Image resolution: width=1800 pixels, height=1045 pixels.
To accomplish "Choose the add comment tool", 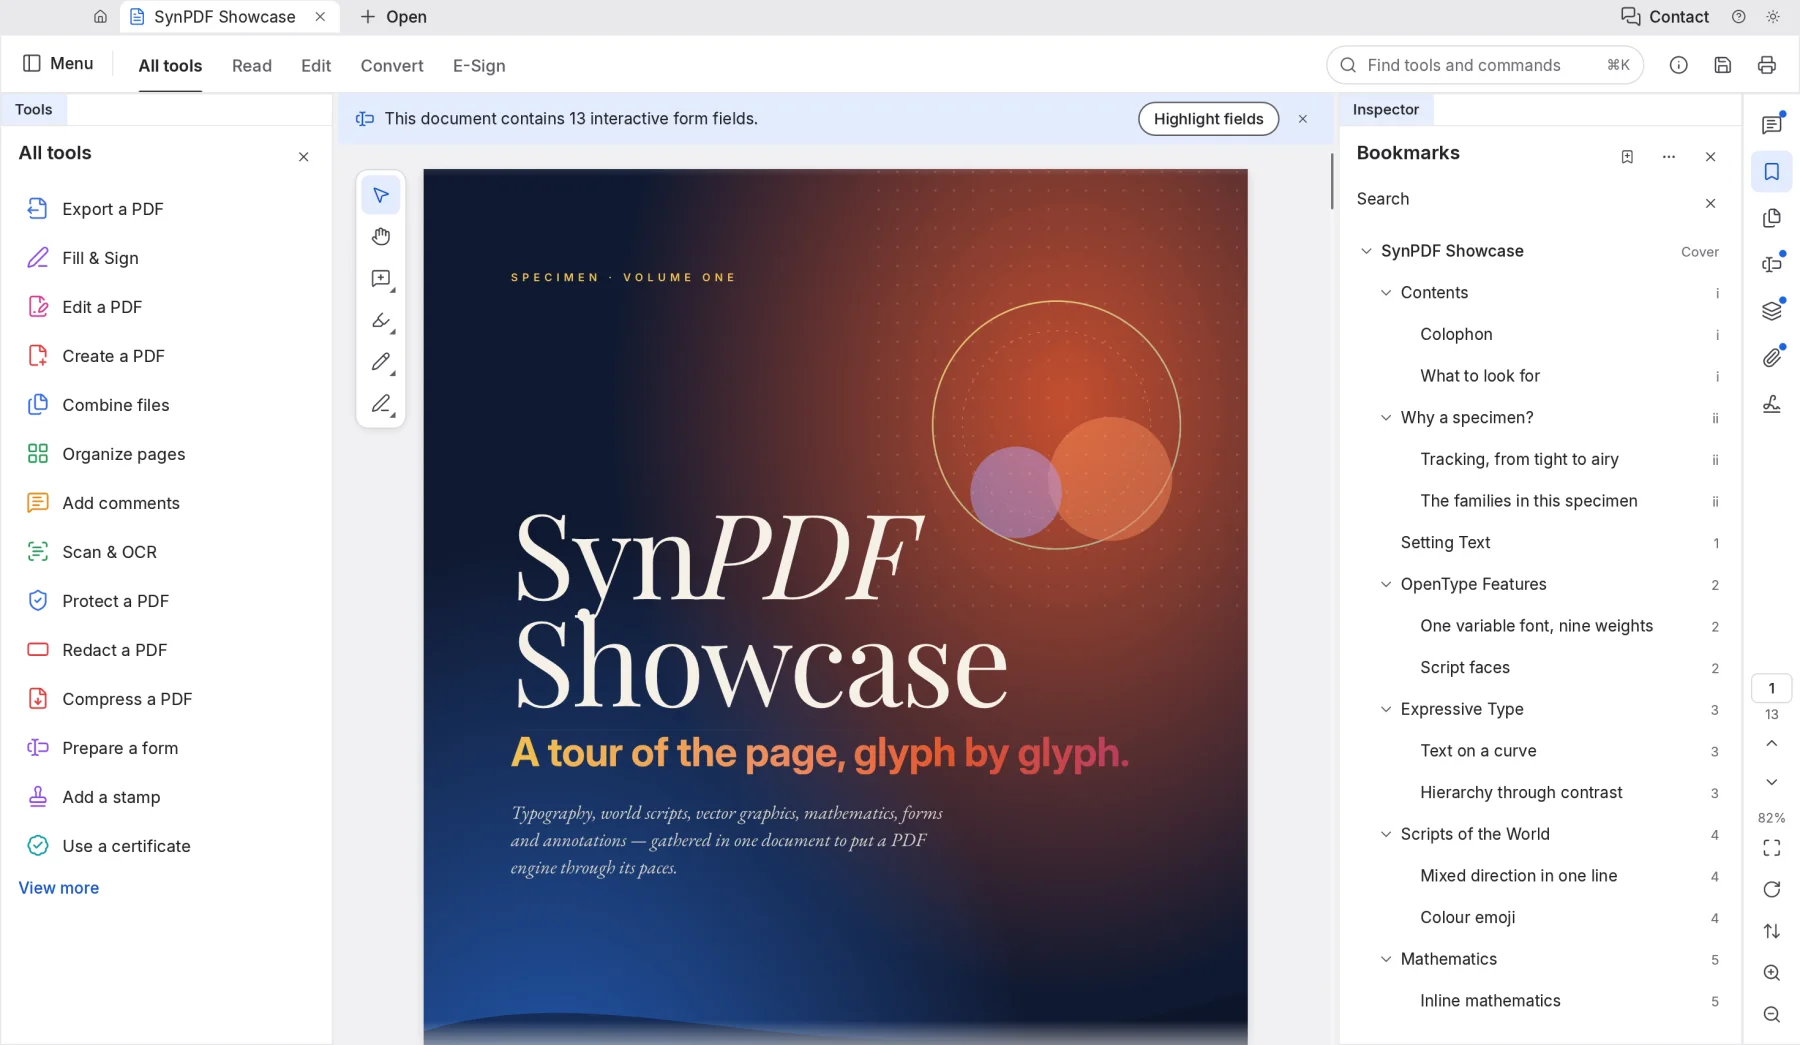I will pyautogui.click(x=381, y=279).
